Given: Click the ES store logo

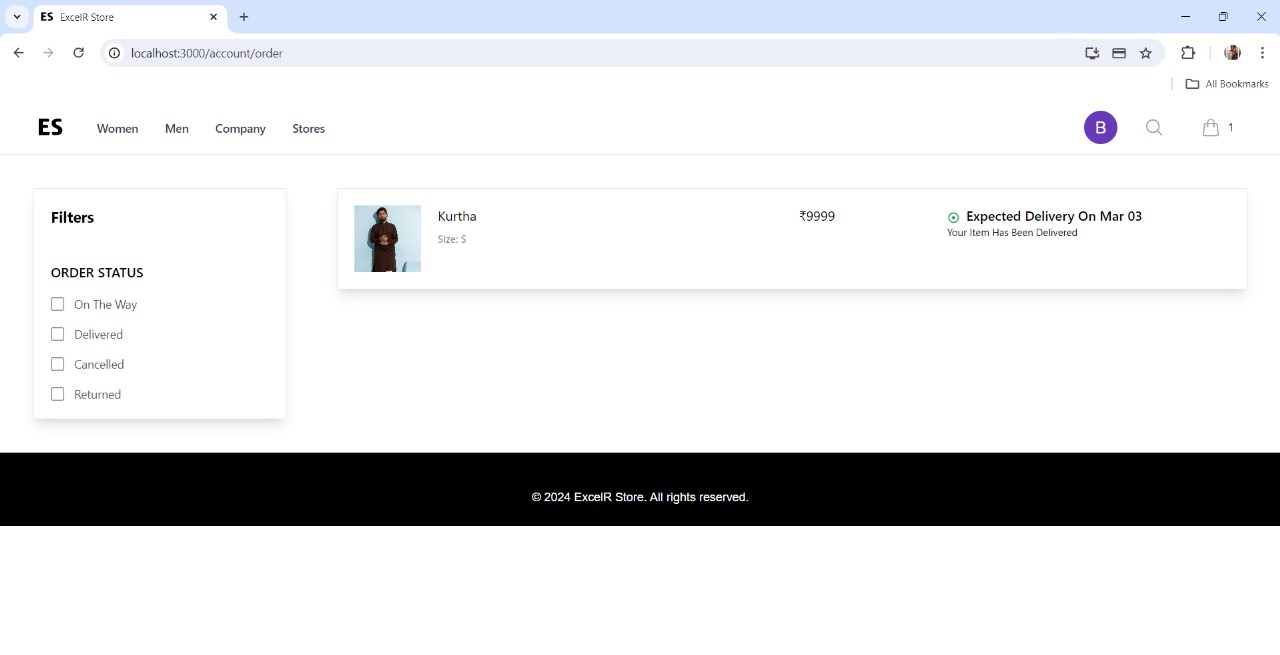Looking at the screenshot, I should (50, 127).
